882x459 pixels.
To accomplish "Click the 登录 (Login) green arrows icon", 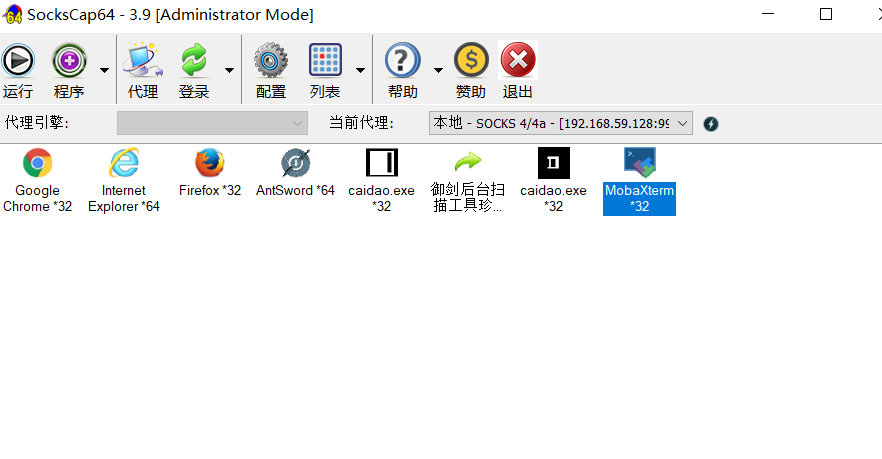I will point(194,60).
